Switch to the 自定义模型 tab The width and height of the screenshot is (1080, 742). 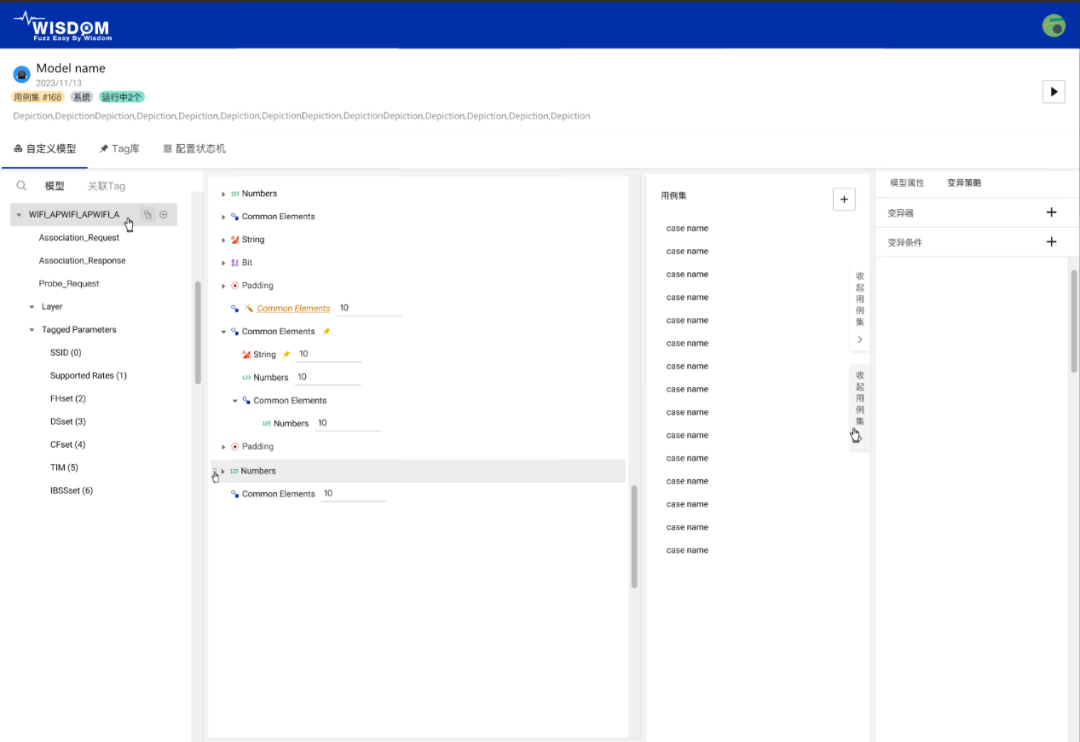(45, 148)
